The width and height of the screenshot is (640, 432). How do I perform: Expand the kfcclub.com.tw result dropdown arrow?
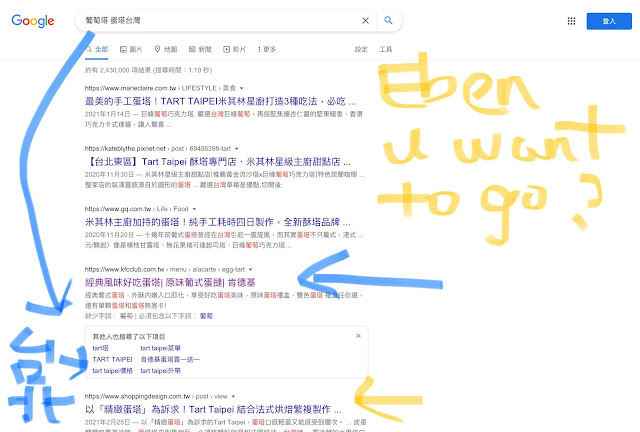pyautogui.click(x=251, y=269)
